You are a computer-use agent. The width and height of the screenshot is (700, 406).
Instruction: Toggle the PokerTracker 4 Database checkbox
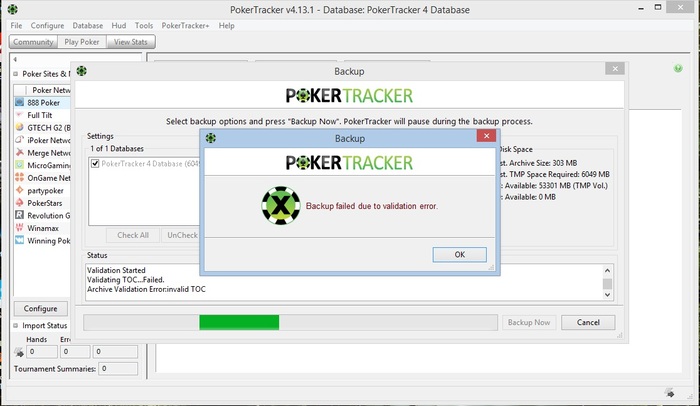(x=95, y=163)
